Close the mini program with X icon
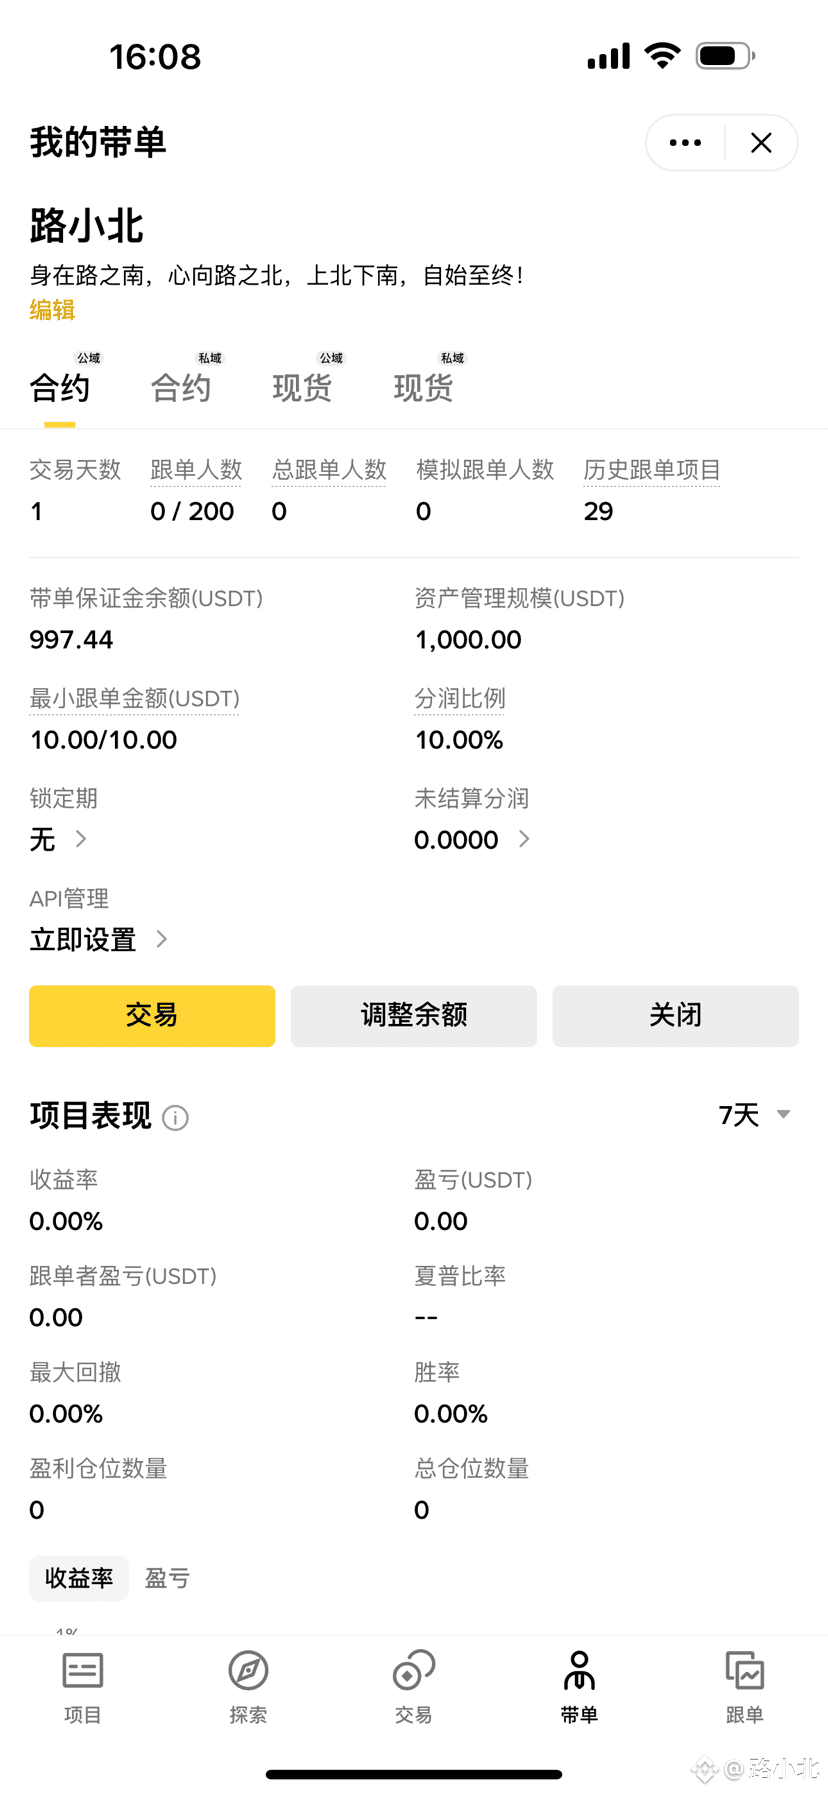 [x=761, y=143]
